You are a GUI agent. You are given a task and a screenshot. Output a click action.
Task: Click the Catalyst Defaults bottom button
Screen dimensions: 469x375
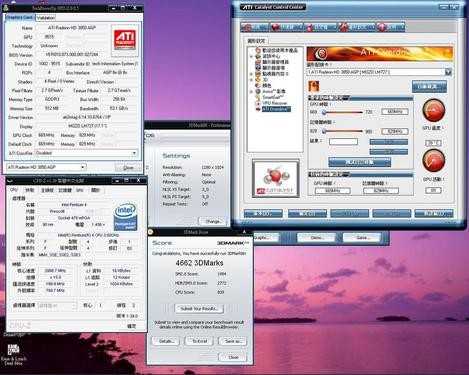[x=434, y=213]
